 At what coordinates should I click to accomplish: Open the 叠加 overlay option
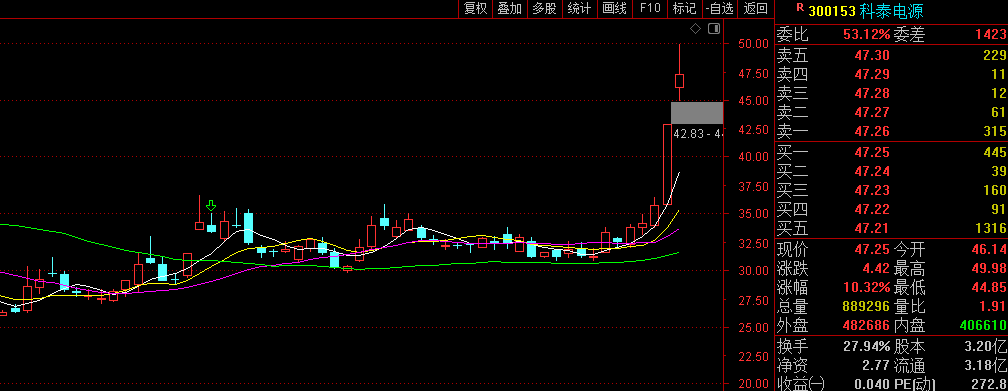[x=510, y=8]
